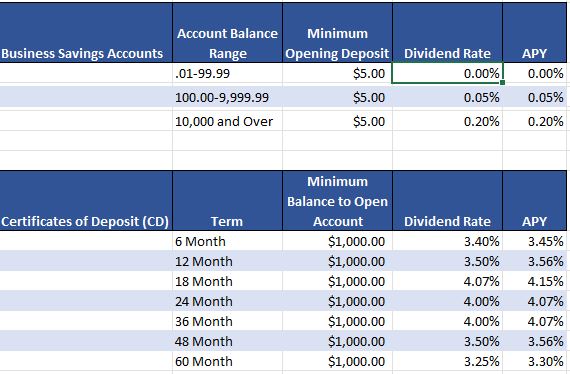570x374 pixels.
Task: Click the Minimum Balance to Open Account header
Action: click(x=337, y=201)
